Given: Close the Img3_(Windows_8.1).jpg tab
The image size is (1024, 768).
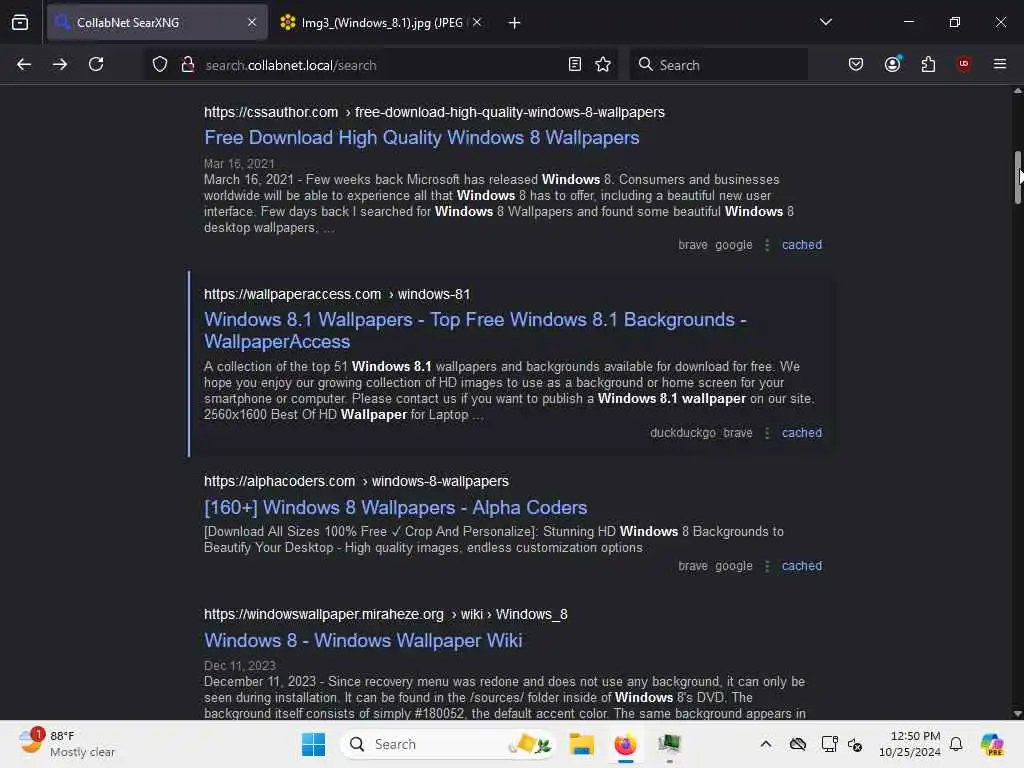Looking at the screenshot, I should [477, 22].
